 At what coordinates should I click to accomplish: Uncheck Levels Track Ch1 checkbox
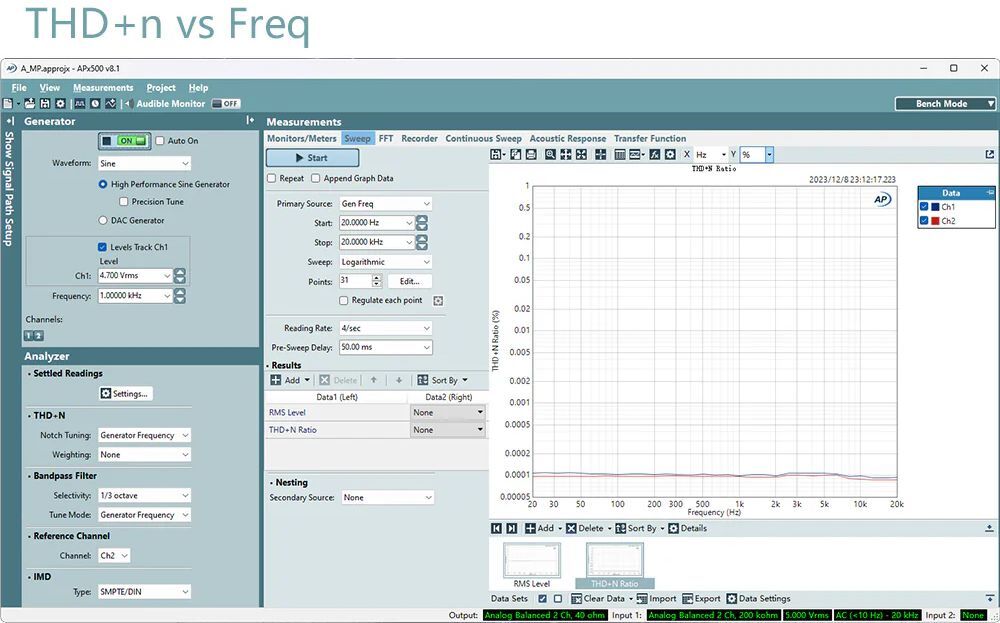[102, 247]
